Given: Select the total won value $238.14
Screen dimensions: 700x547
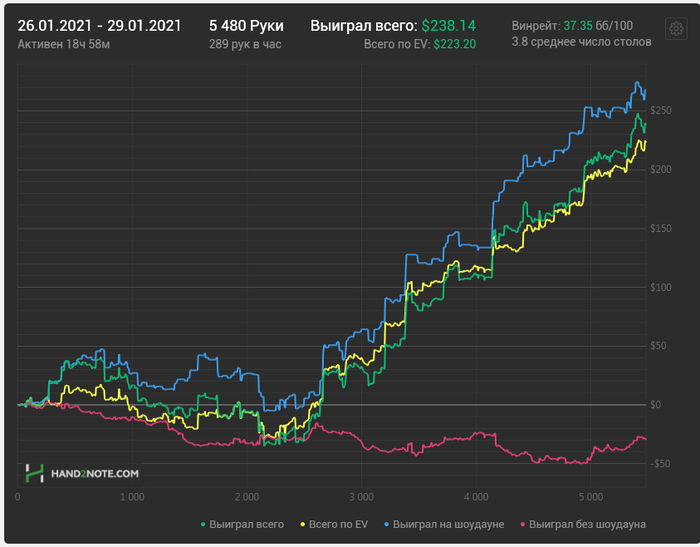Looking at the screenshot, I should click(449, 26).
